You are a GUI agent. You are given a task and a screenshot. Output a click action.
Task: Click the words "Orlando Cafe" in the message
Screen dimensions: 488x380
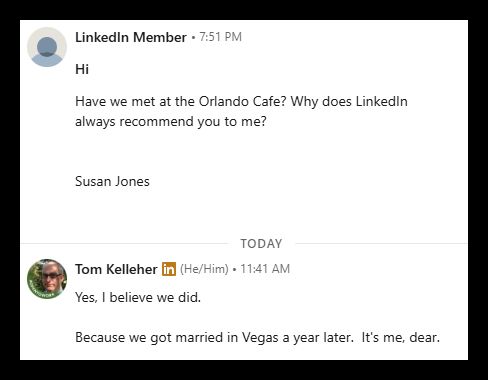point(242,101)
